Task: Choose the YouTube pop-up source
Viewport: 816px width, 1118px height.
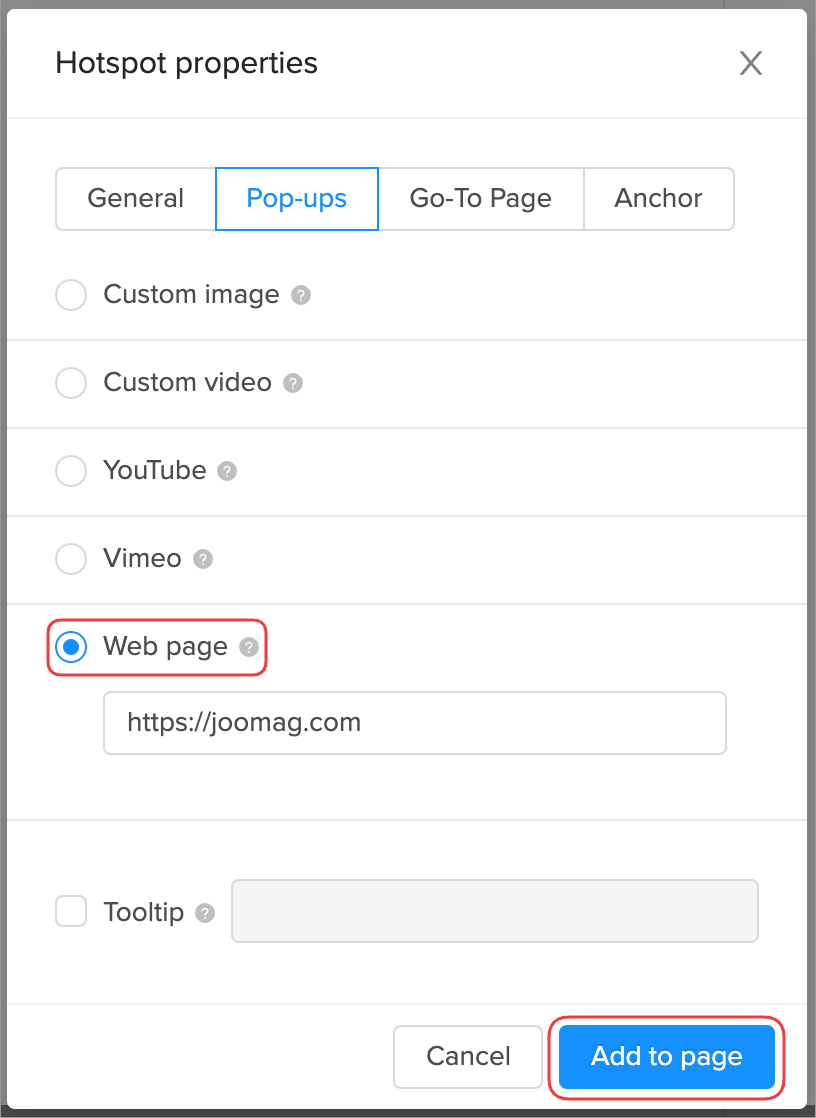Action: pyautogui.click(x=71, y=471)
